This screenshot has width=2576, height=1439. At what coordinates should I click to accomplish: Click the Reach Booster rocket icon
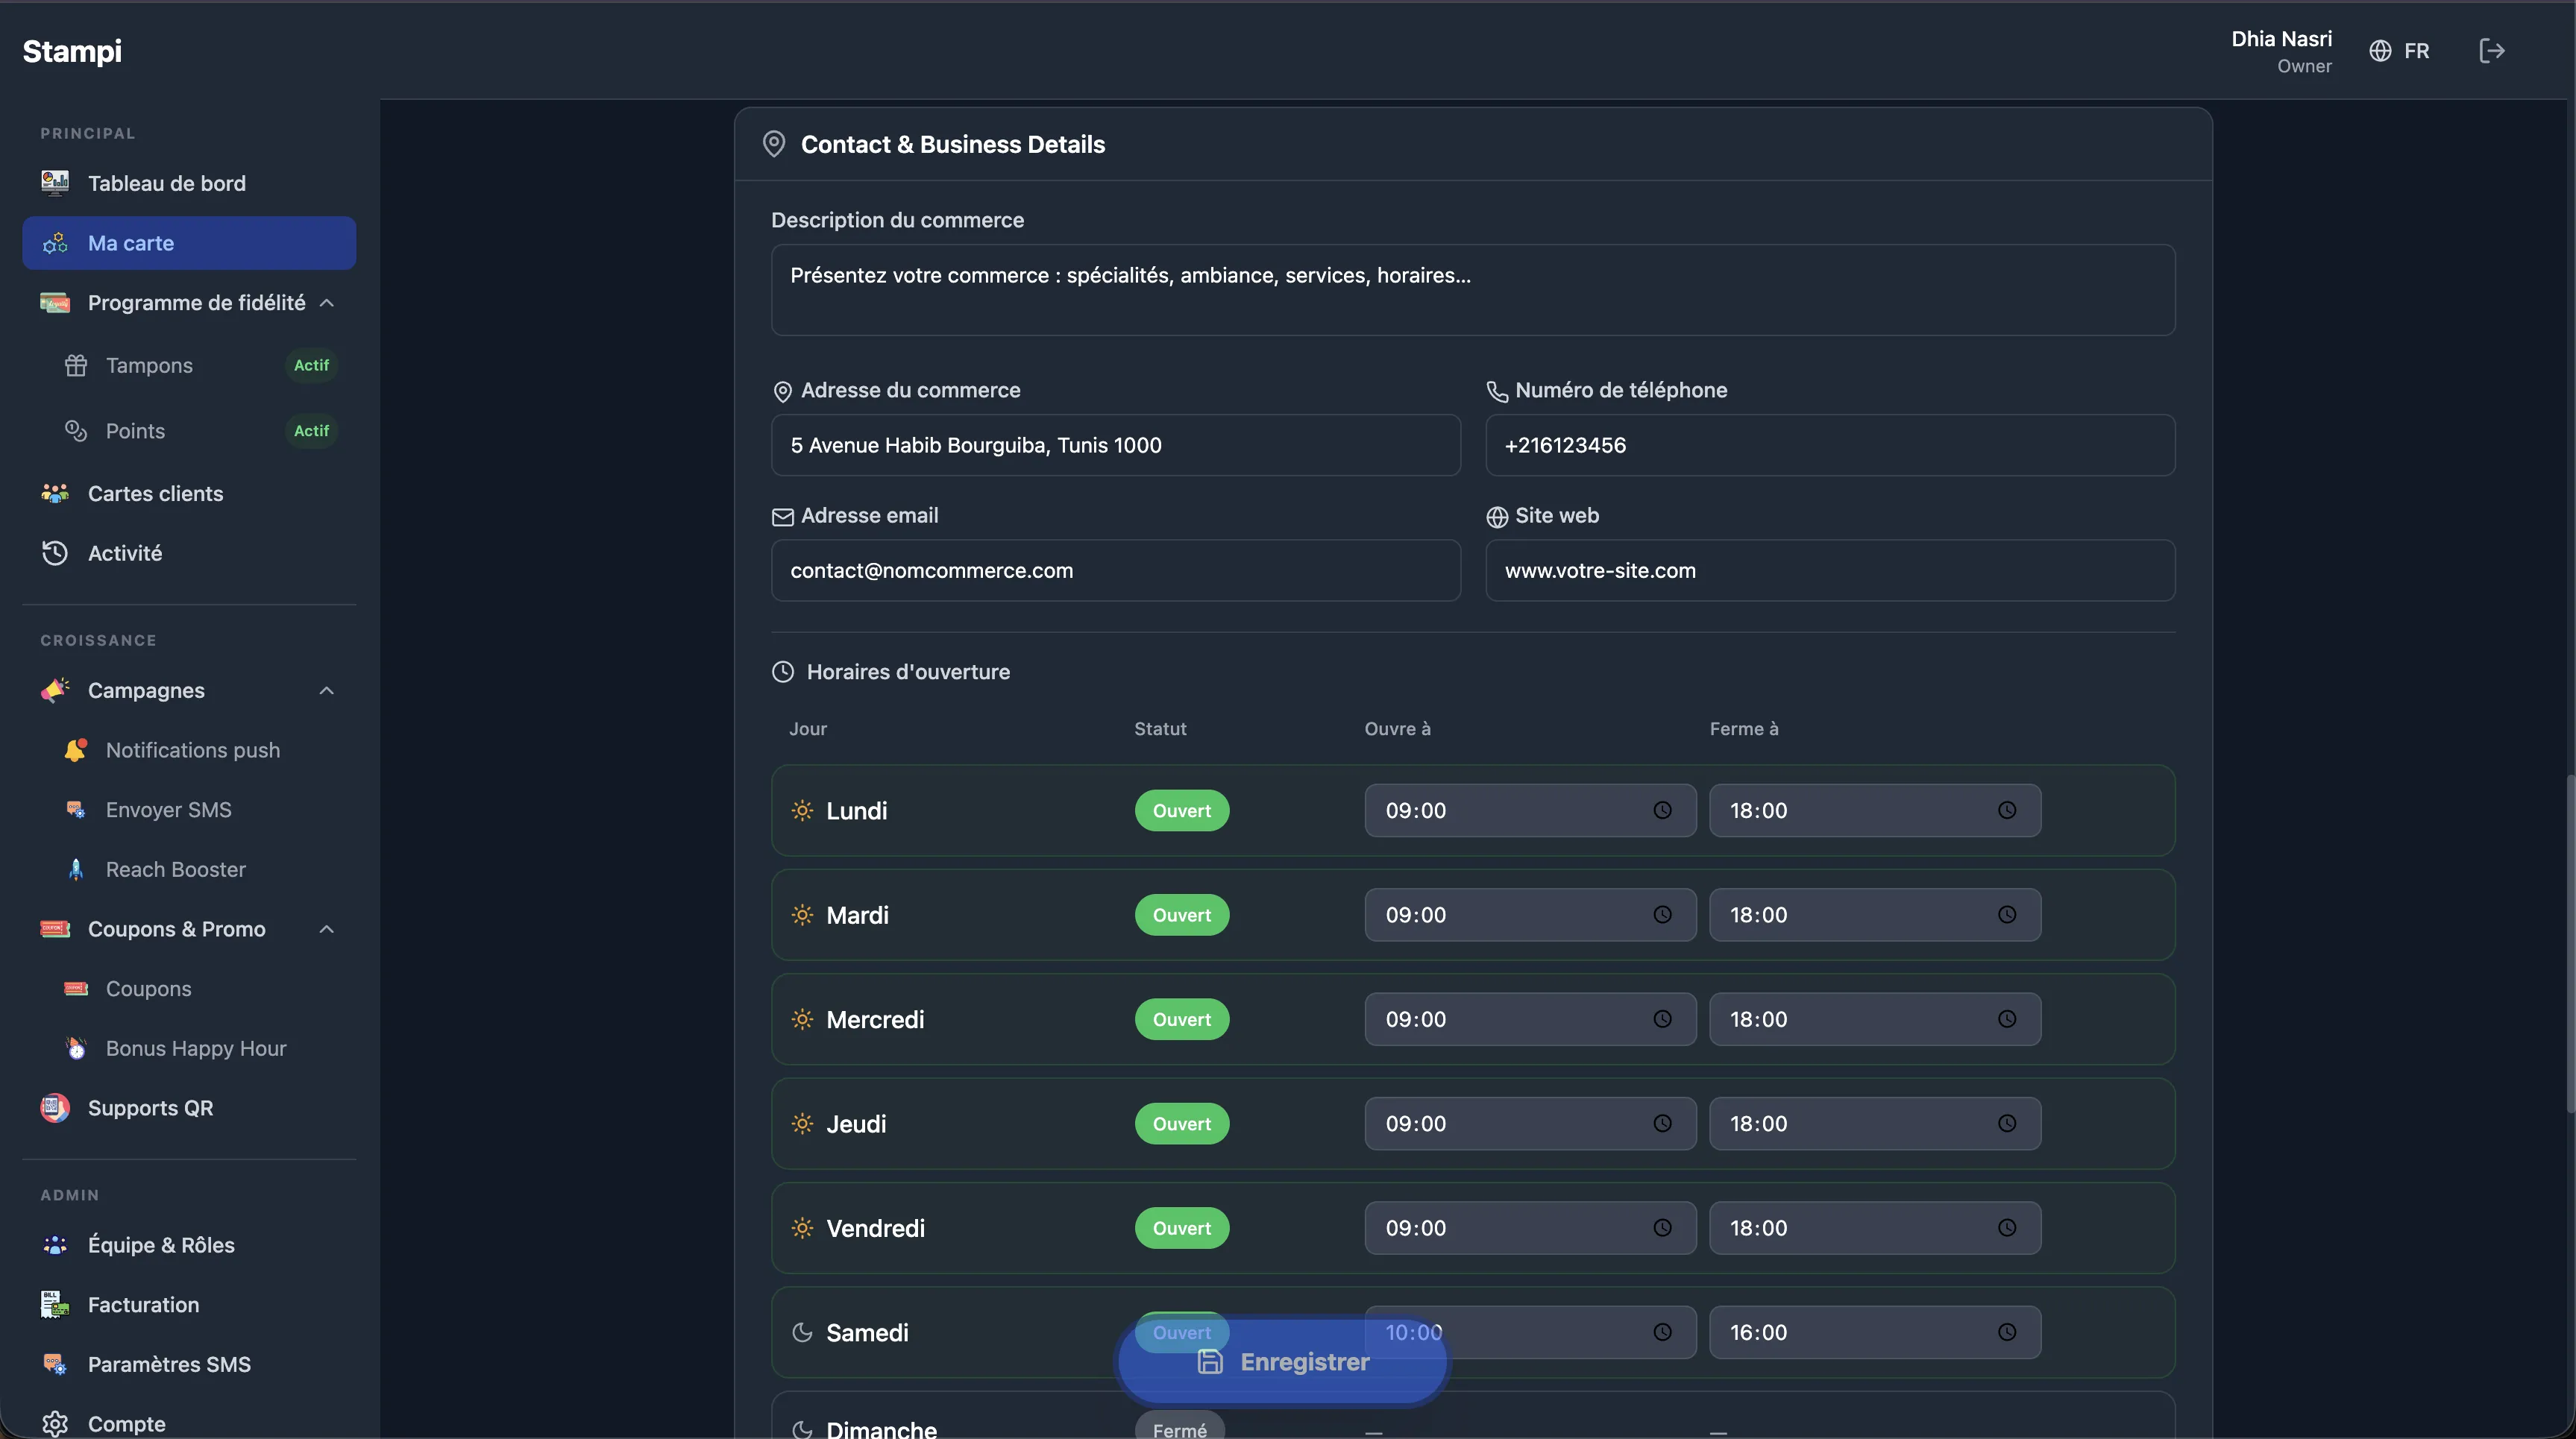coord(76,869)
